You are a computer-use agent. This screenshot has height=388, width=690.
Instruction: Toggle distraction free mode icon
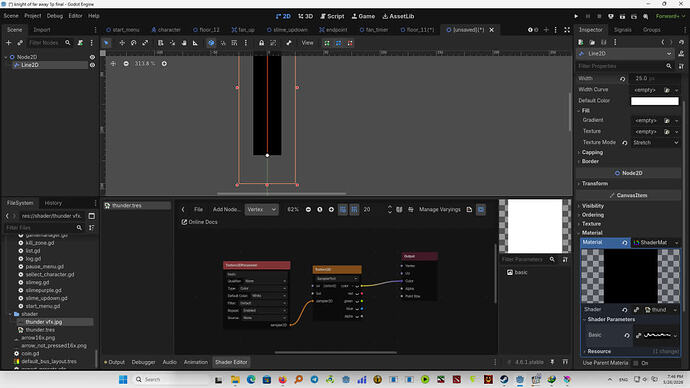click(x=567, y=30)
